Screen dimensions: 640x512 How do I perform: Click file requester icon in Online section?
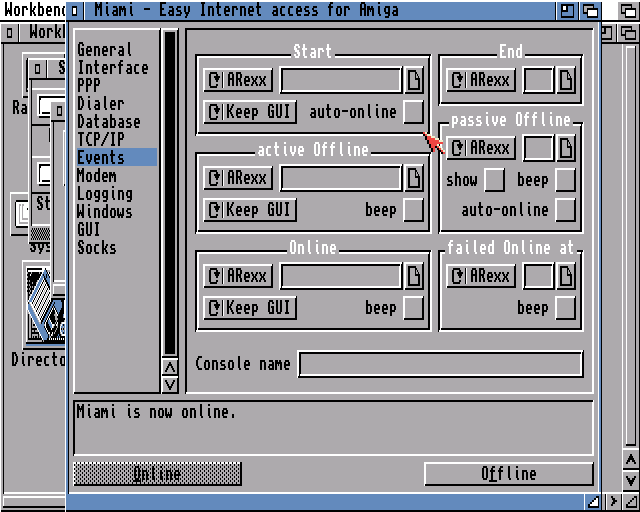[x=413, y=276]
